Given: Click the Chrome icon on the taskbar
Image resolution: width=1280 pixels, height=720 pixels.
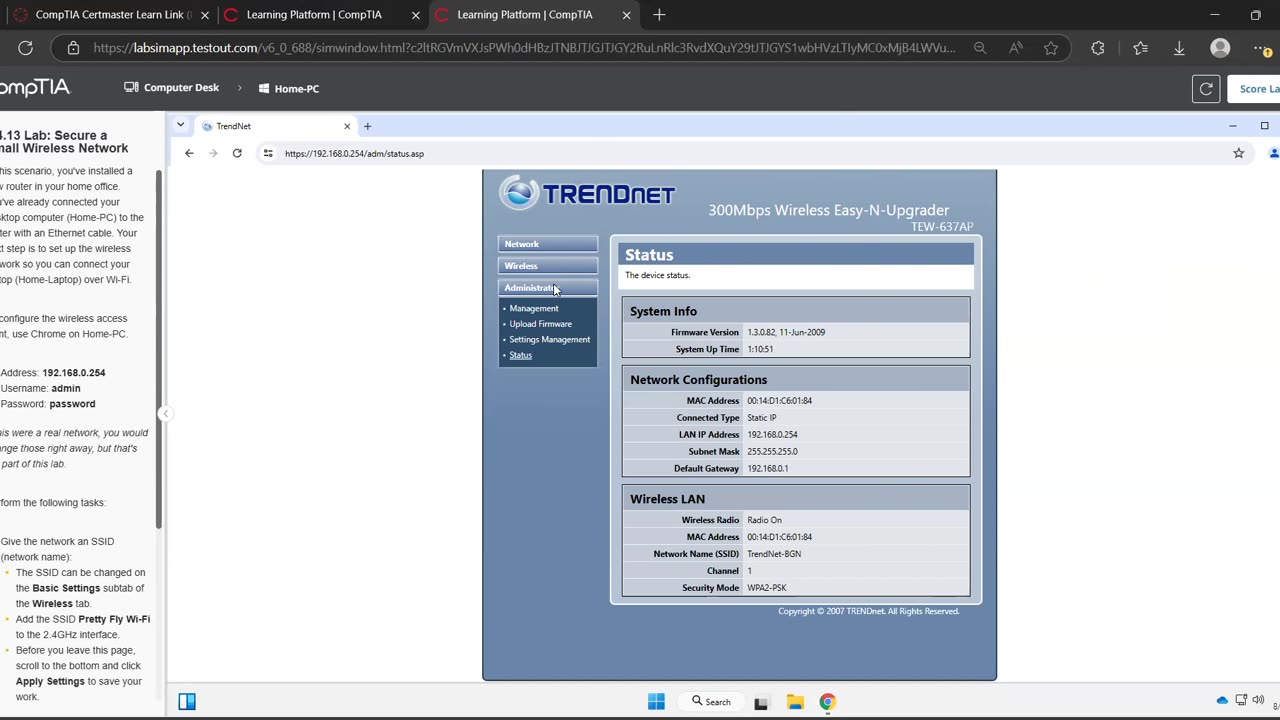Looking at the screenshot, I should pyautogui.click(x=828, y=702).
